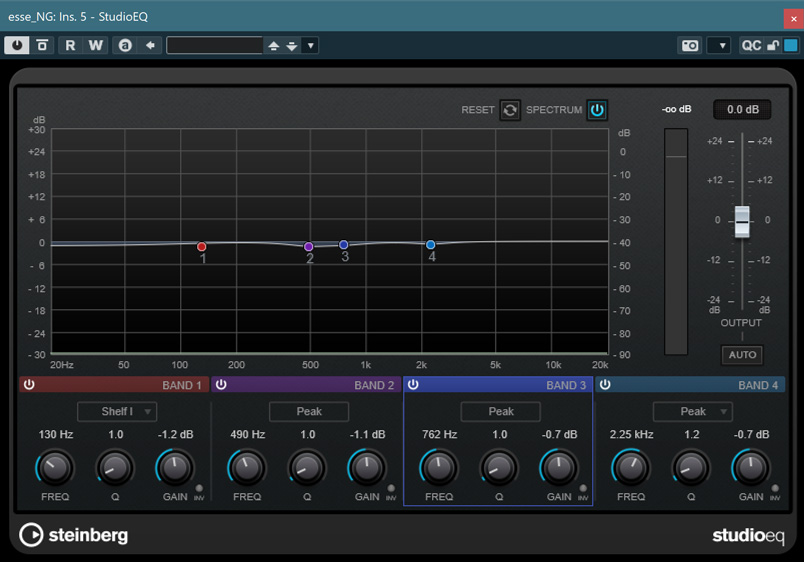Open the preset management dropdown
The height and width of the screenshot is (562, 804).
click(x=310, y=45)
